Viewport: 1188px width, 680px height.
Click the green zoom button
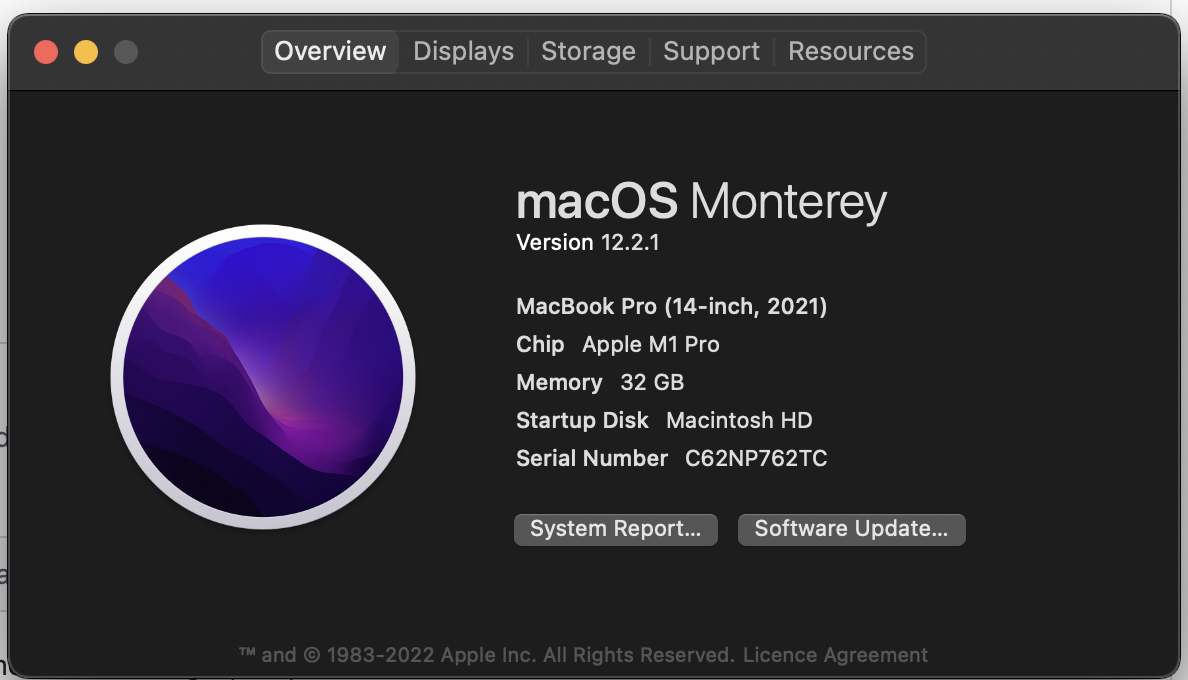pos(126,51)
